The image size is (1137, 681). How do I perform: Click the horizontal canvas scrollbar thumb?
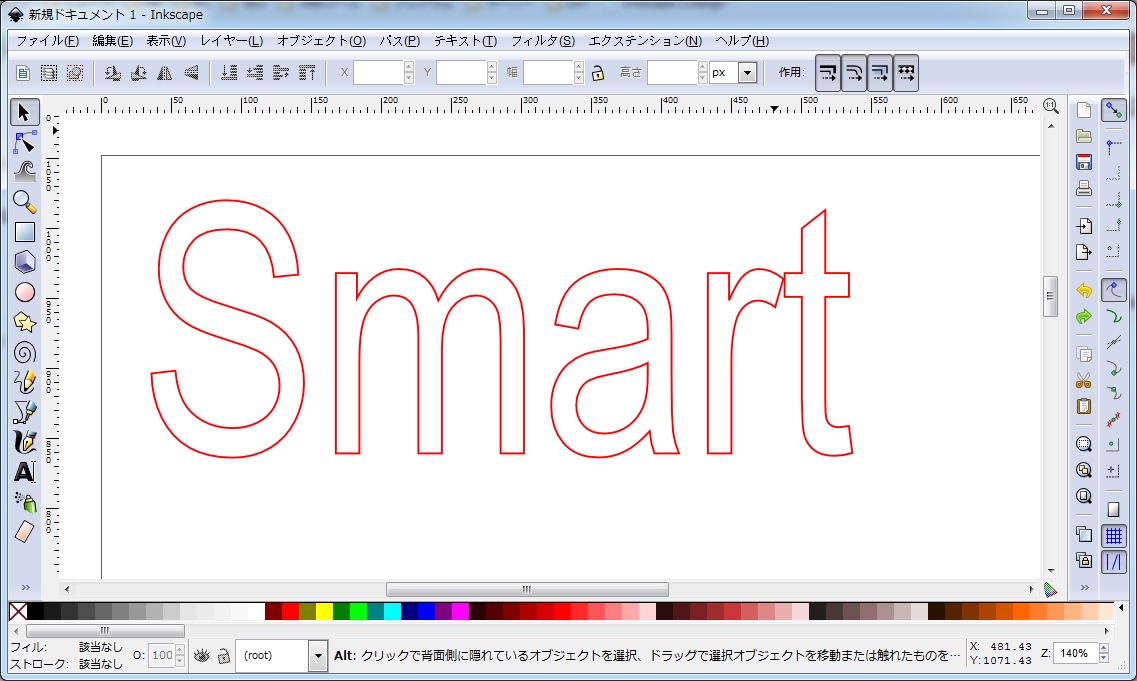coord(527,589)
